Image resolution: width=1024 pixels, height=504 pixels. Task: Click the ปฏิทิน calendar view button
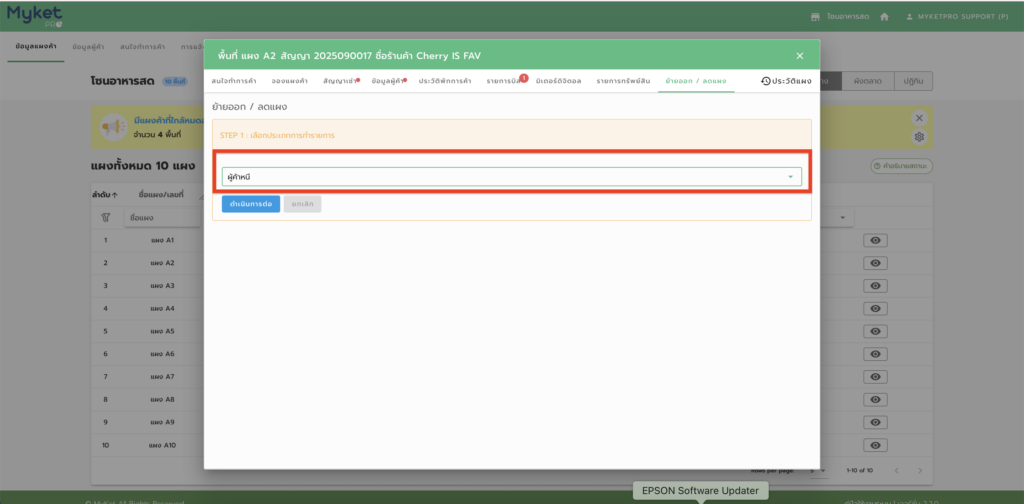click(912, 80)
